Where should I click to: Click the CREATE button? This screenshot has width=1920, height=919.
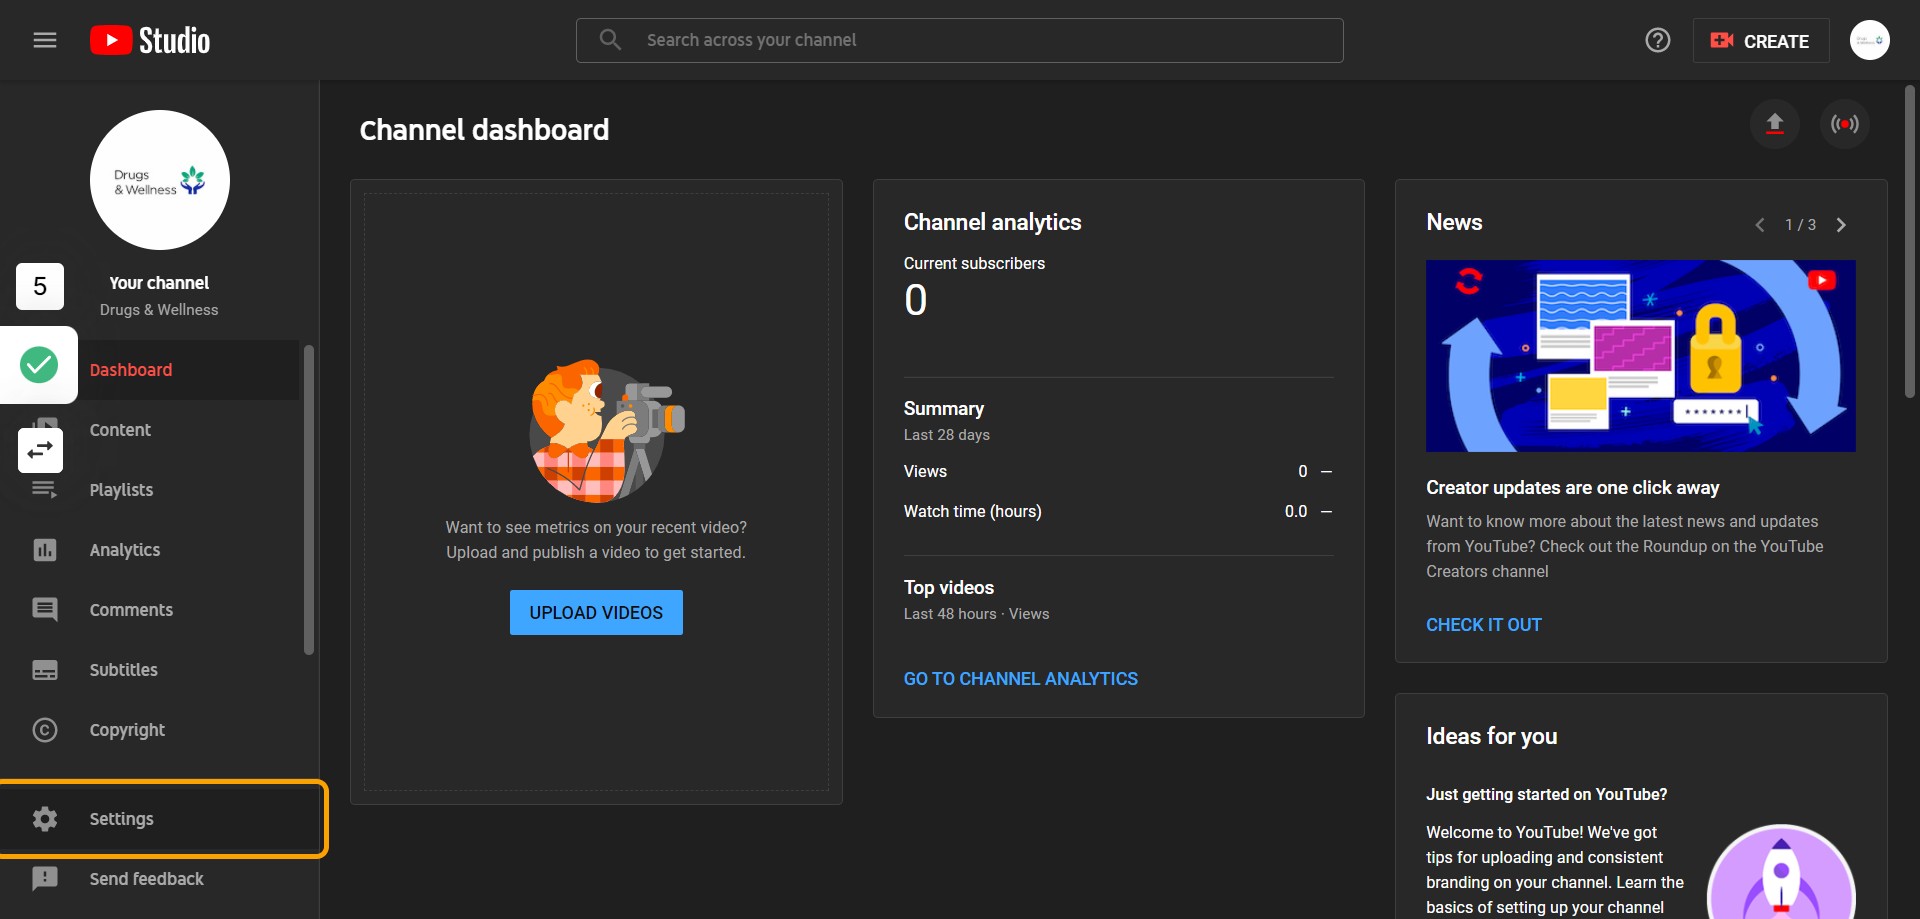tap(1761, 41)
